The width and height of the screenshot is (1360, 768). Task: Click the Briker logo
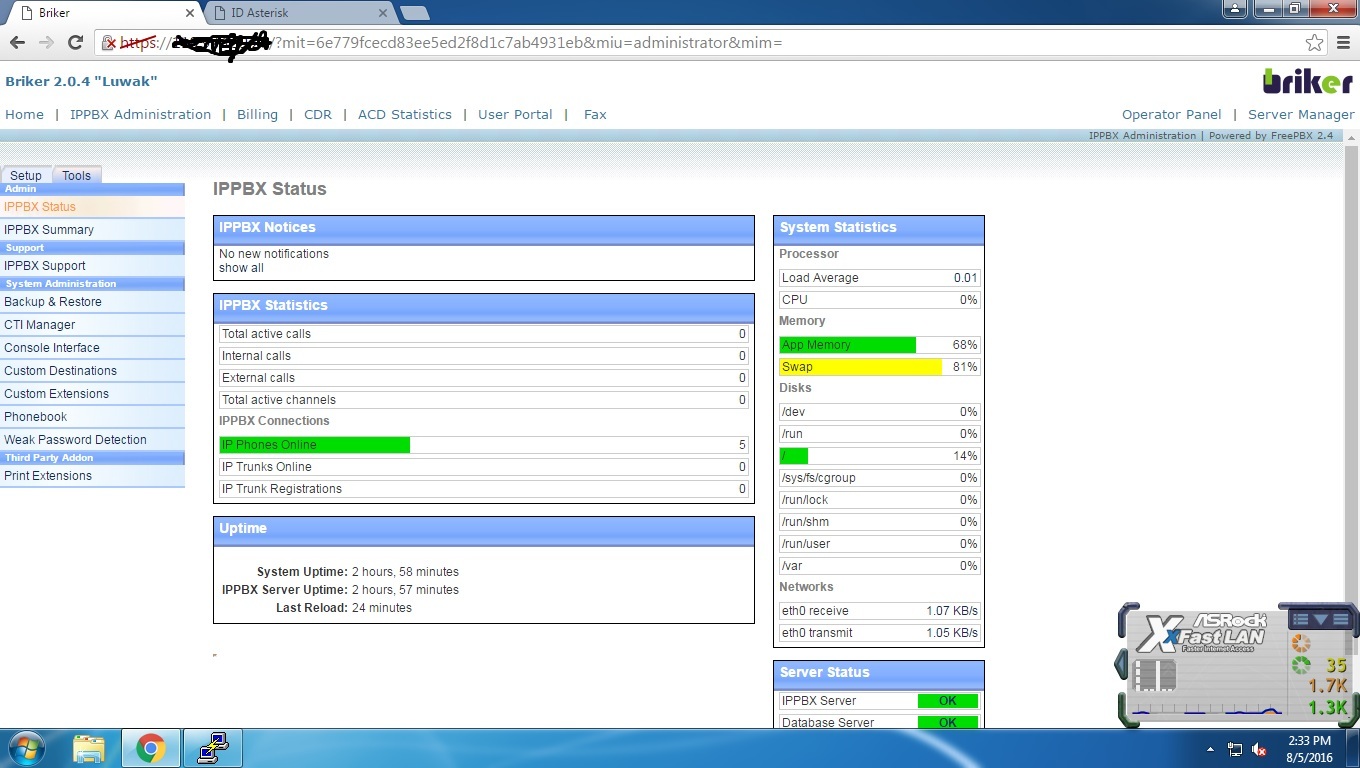[x=1307, y=81]
